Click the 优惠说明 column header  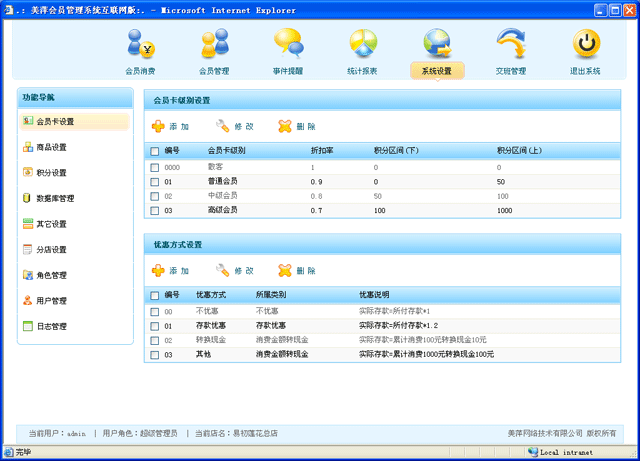click(x=374, y=295)
